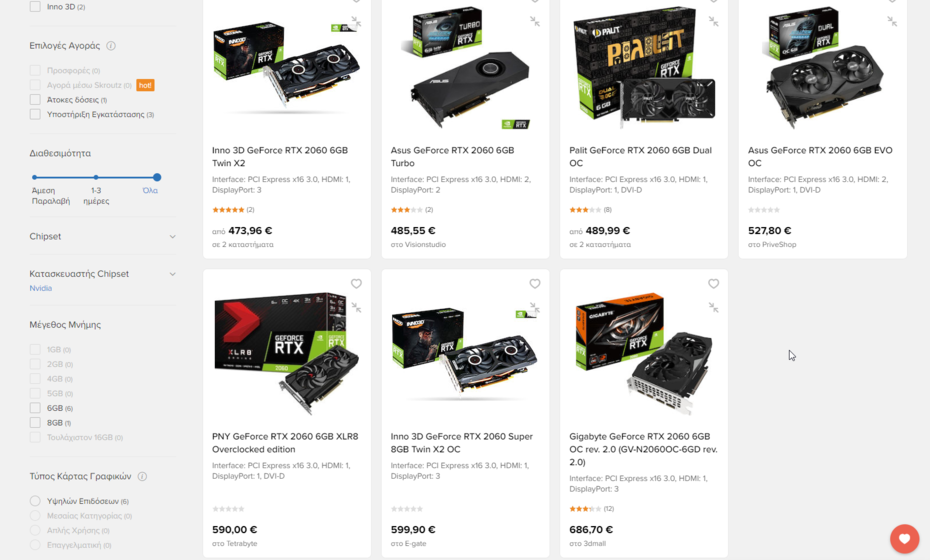Open the floating red favorites heart button
Image resolution: width=930 pixels, height=560 pixels.
(904, 539)
